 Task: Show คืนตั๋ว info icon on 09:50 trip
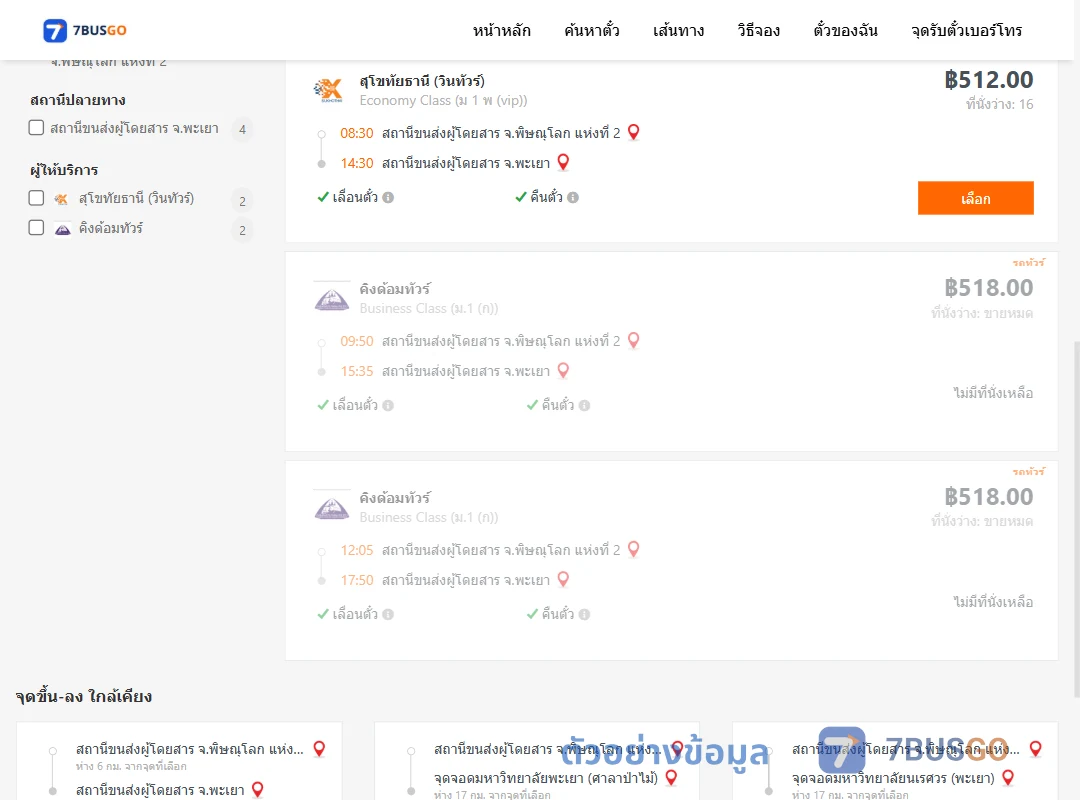585,406
